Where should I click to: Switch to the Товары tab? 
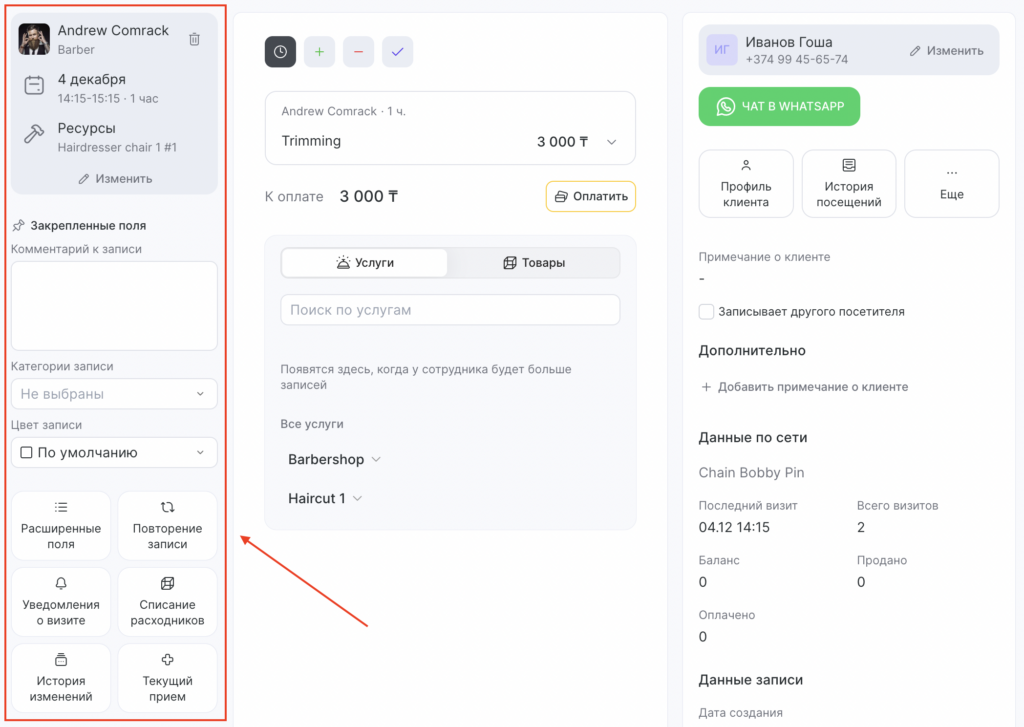point(533,263)
